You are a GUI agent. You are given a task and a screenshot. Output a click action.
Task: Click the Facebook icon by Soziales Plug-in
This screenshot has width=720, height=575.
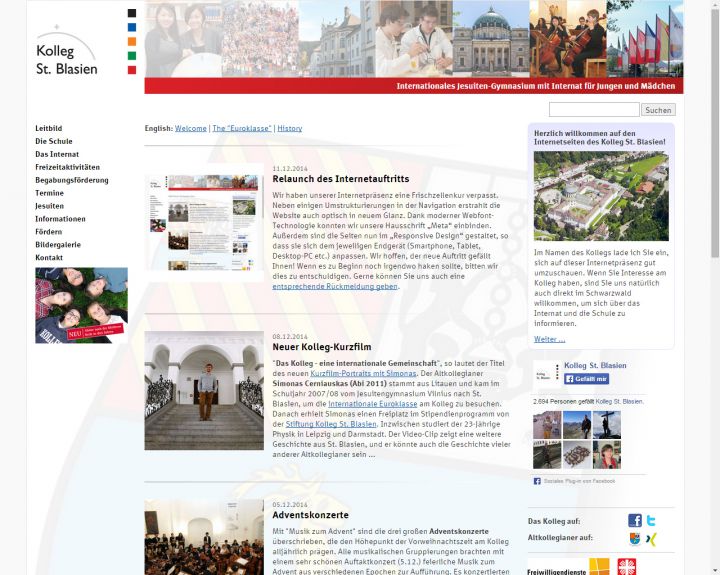coord(537,481)
